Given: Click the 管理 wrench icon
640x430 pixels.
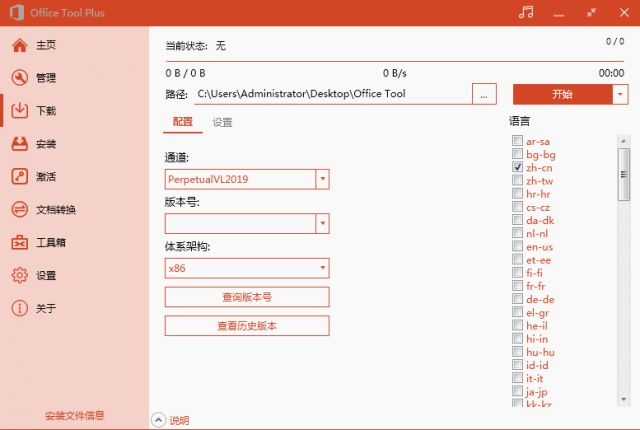Looking at the screenshot, I should 20,78.
